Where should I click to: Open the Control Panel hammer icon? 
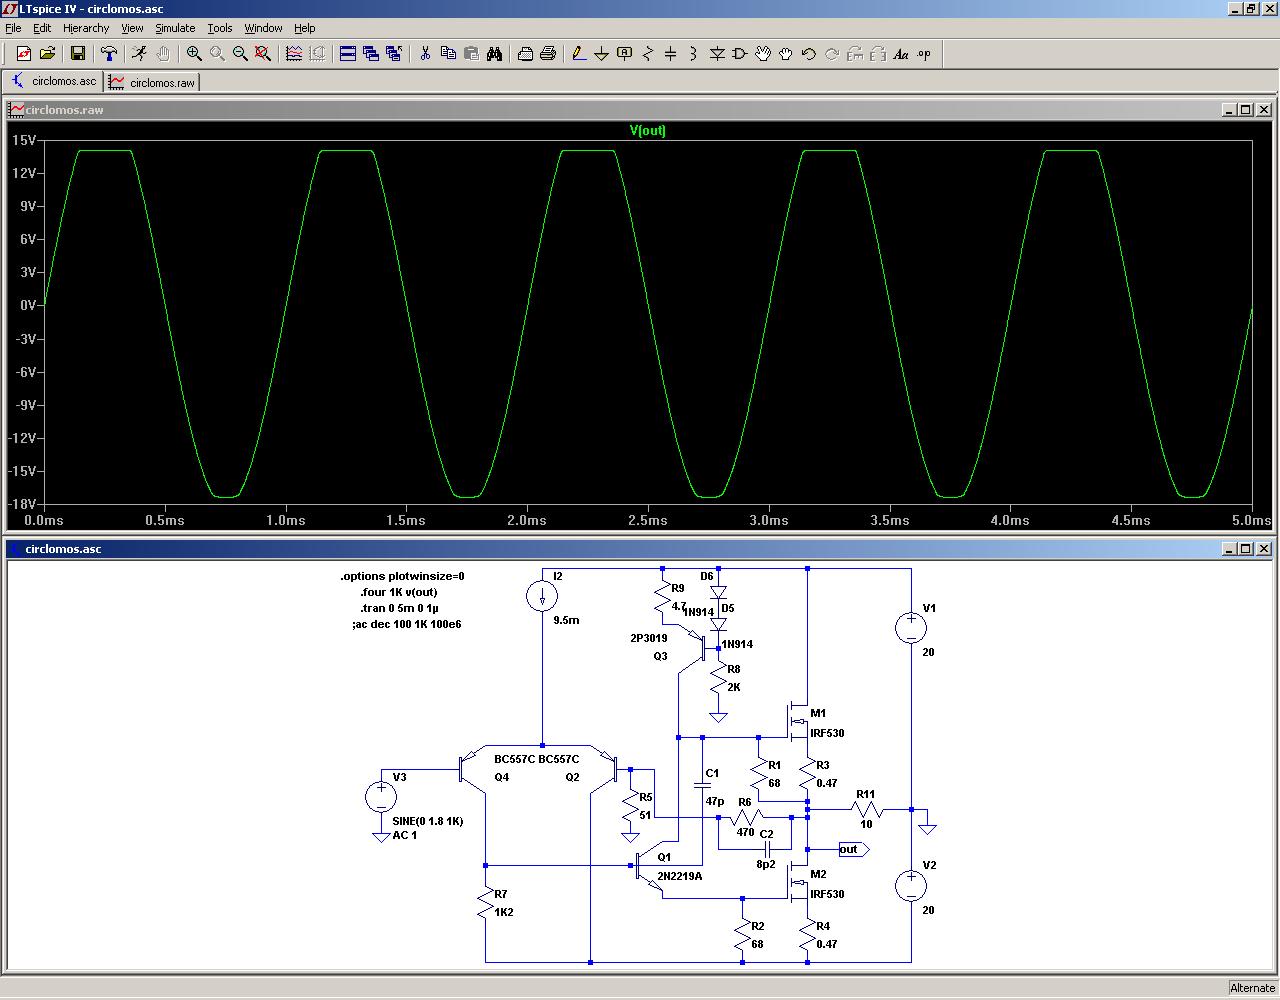click(x=109, y=54)
